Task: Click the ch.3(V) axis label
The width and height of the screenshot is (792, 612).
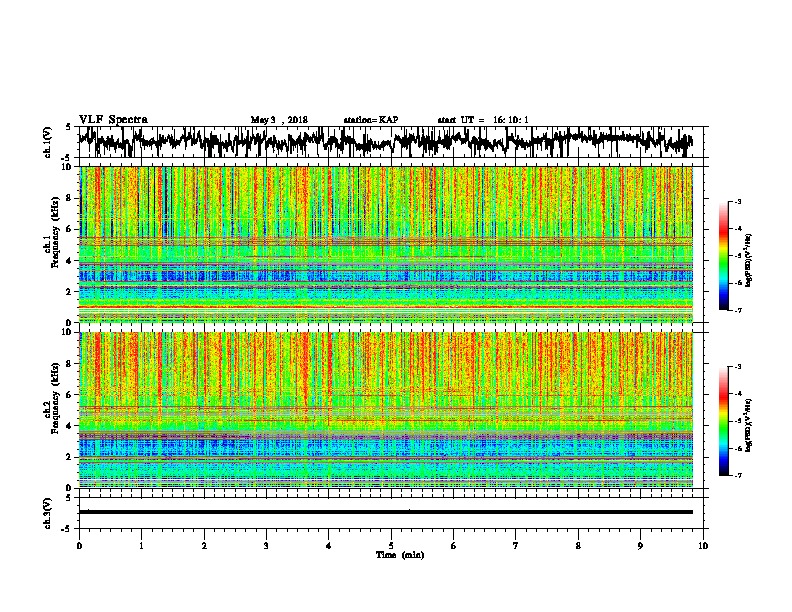Action: point(47,513)
